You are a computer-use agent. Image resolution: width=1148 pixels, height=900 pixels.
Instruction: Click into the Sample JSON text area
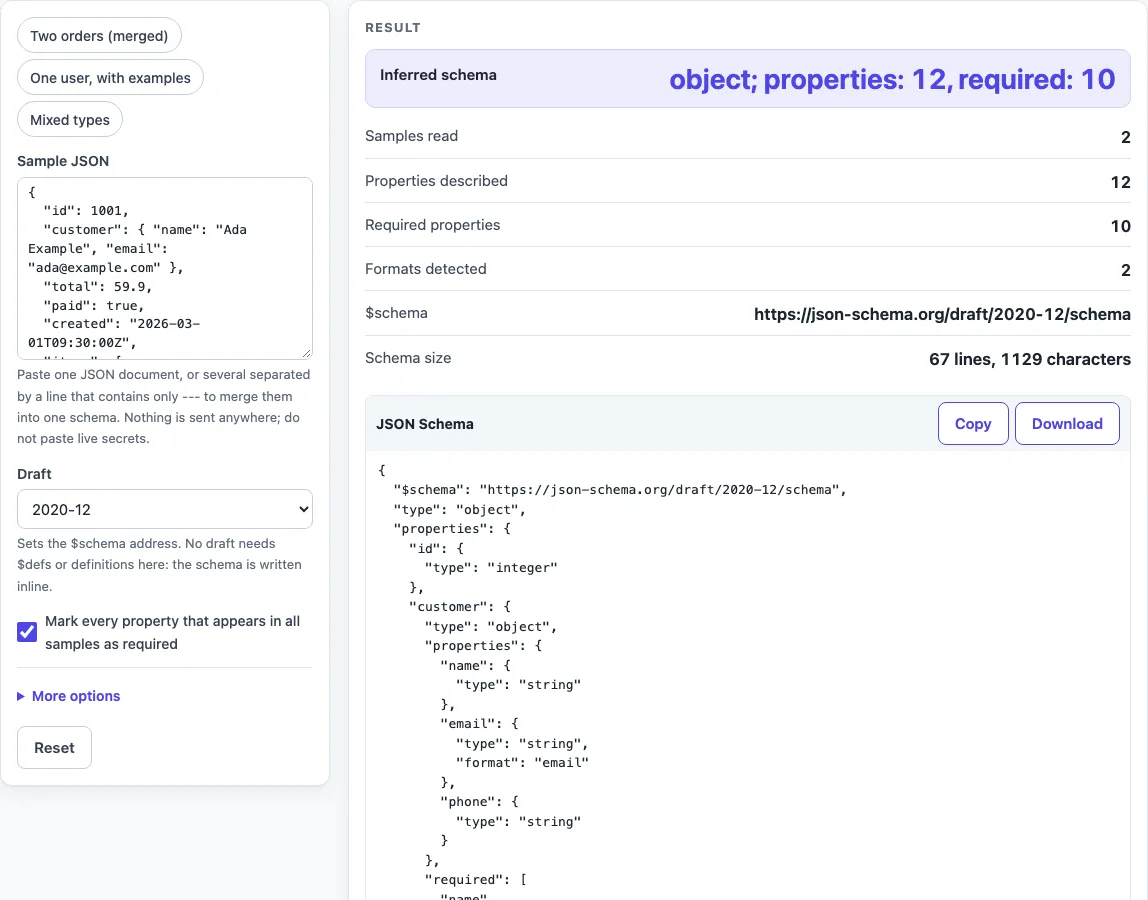(165, 268)
